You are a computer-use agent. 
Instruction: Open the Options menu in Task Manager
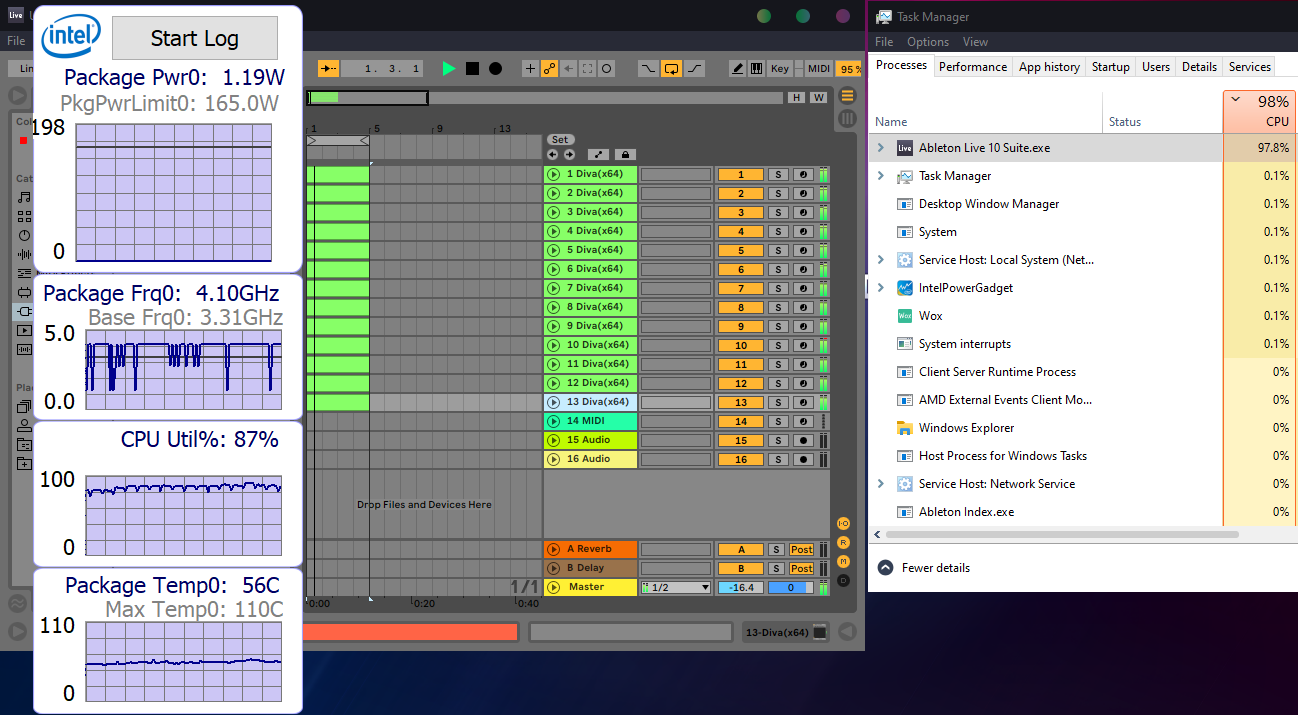point(927,42)
